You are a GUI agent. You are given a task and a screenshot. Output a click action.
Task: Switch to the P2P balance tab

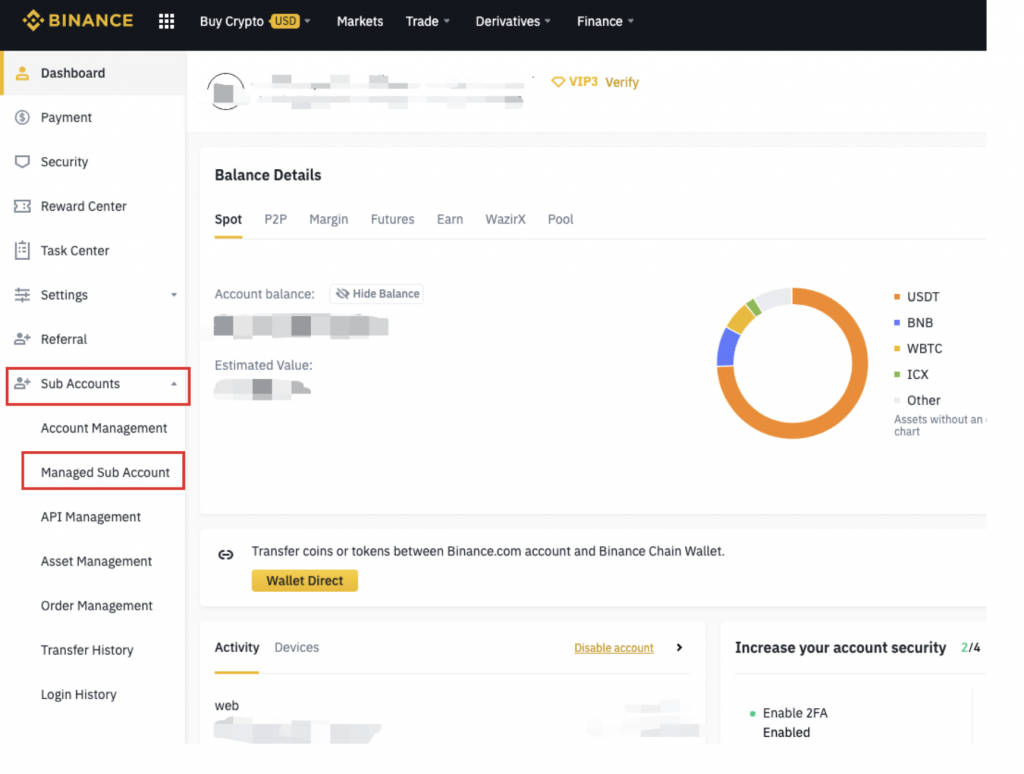coord(276,219)
